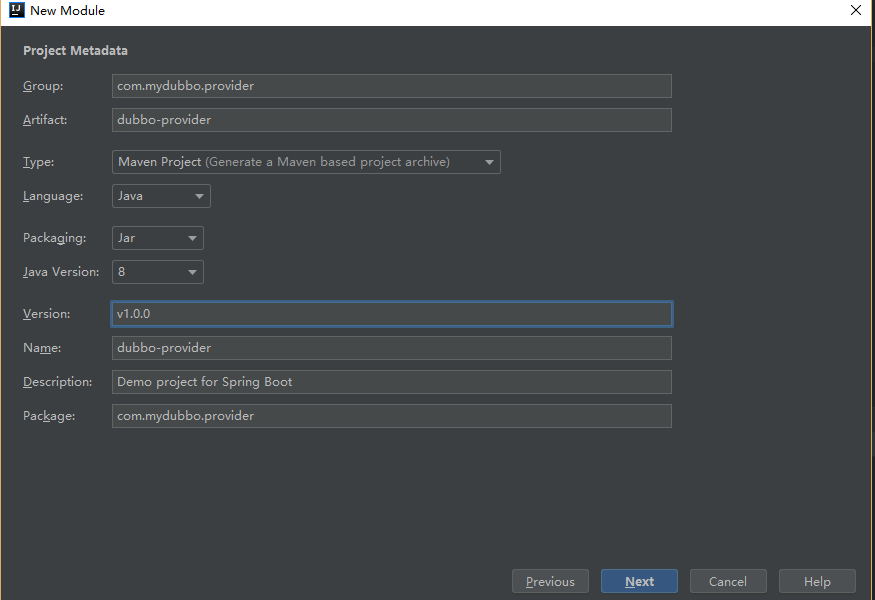The width and height of the screenshot is (875, 600).
Task: Click the Name field with dubbo-provider
Action: (392, 348)
